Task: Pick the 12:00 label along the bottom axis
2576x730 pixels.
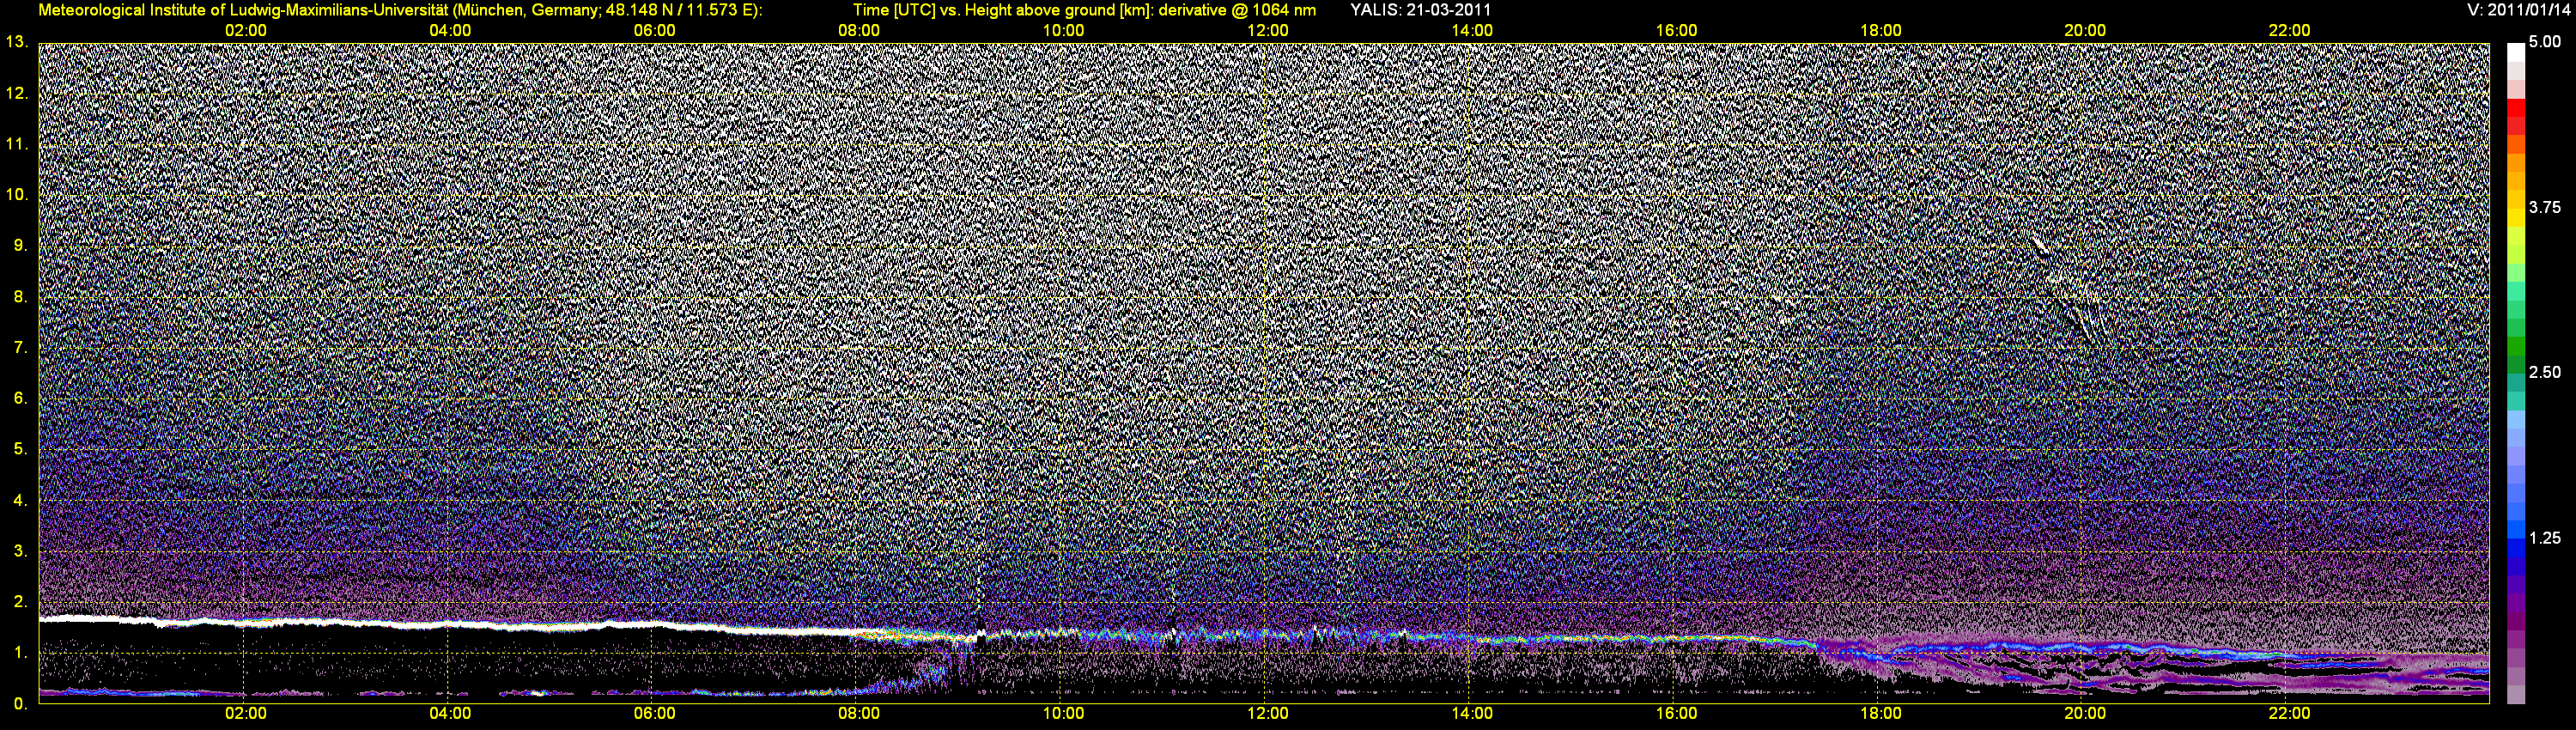Action: [1267, 714]
